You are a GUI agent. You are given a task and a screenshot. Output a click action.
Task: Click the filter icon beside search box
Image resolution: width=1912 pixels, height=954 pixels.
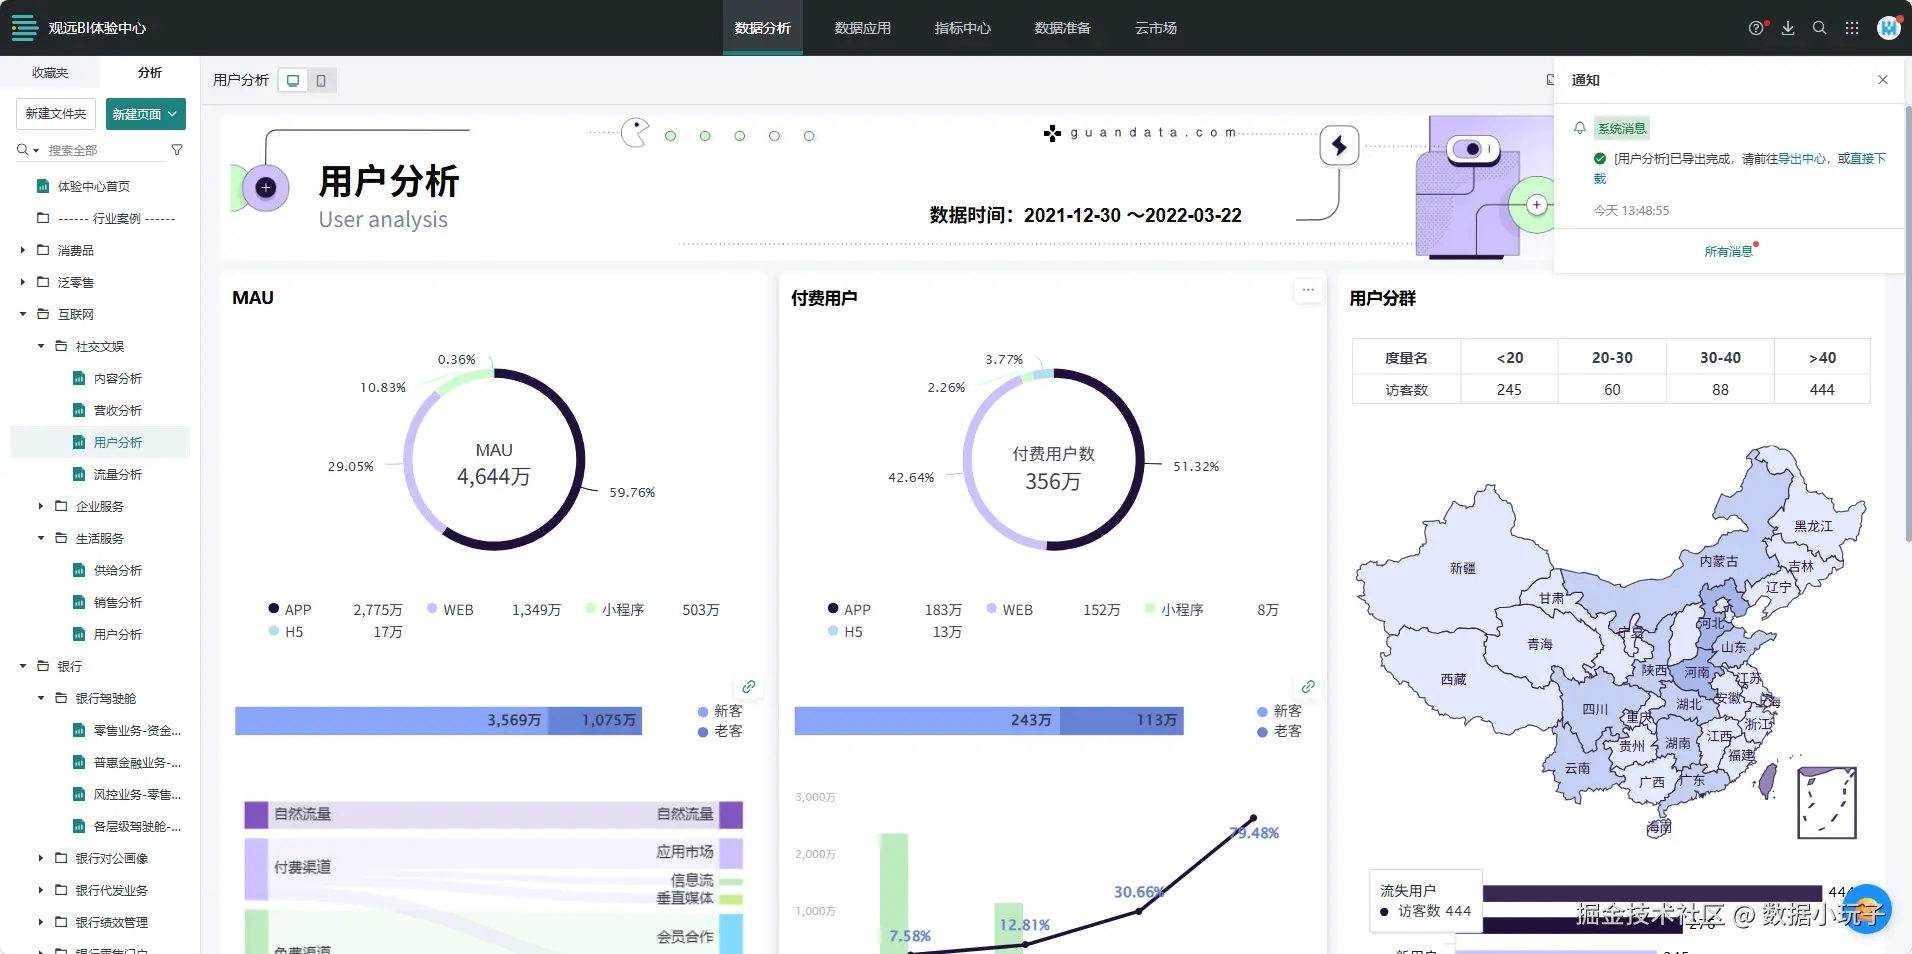pos(177,150)
